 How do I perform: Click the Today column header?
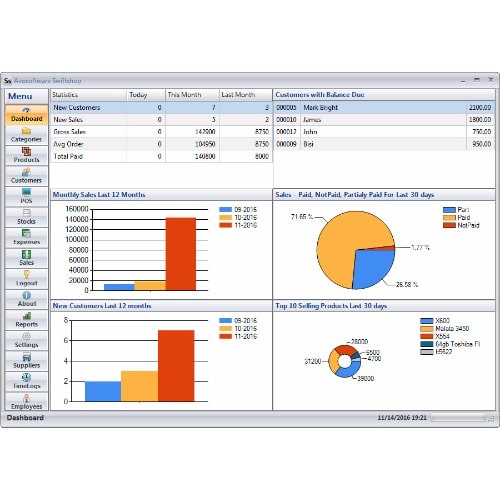click(146, 95)
